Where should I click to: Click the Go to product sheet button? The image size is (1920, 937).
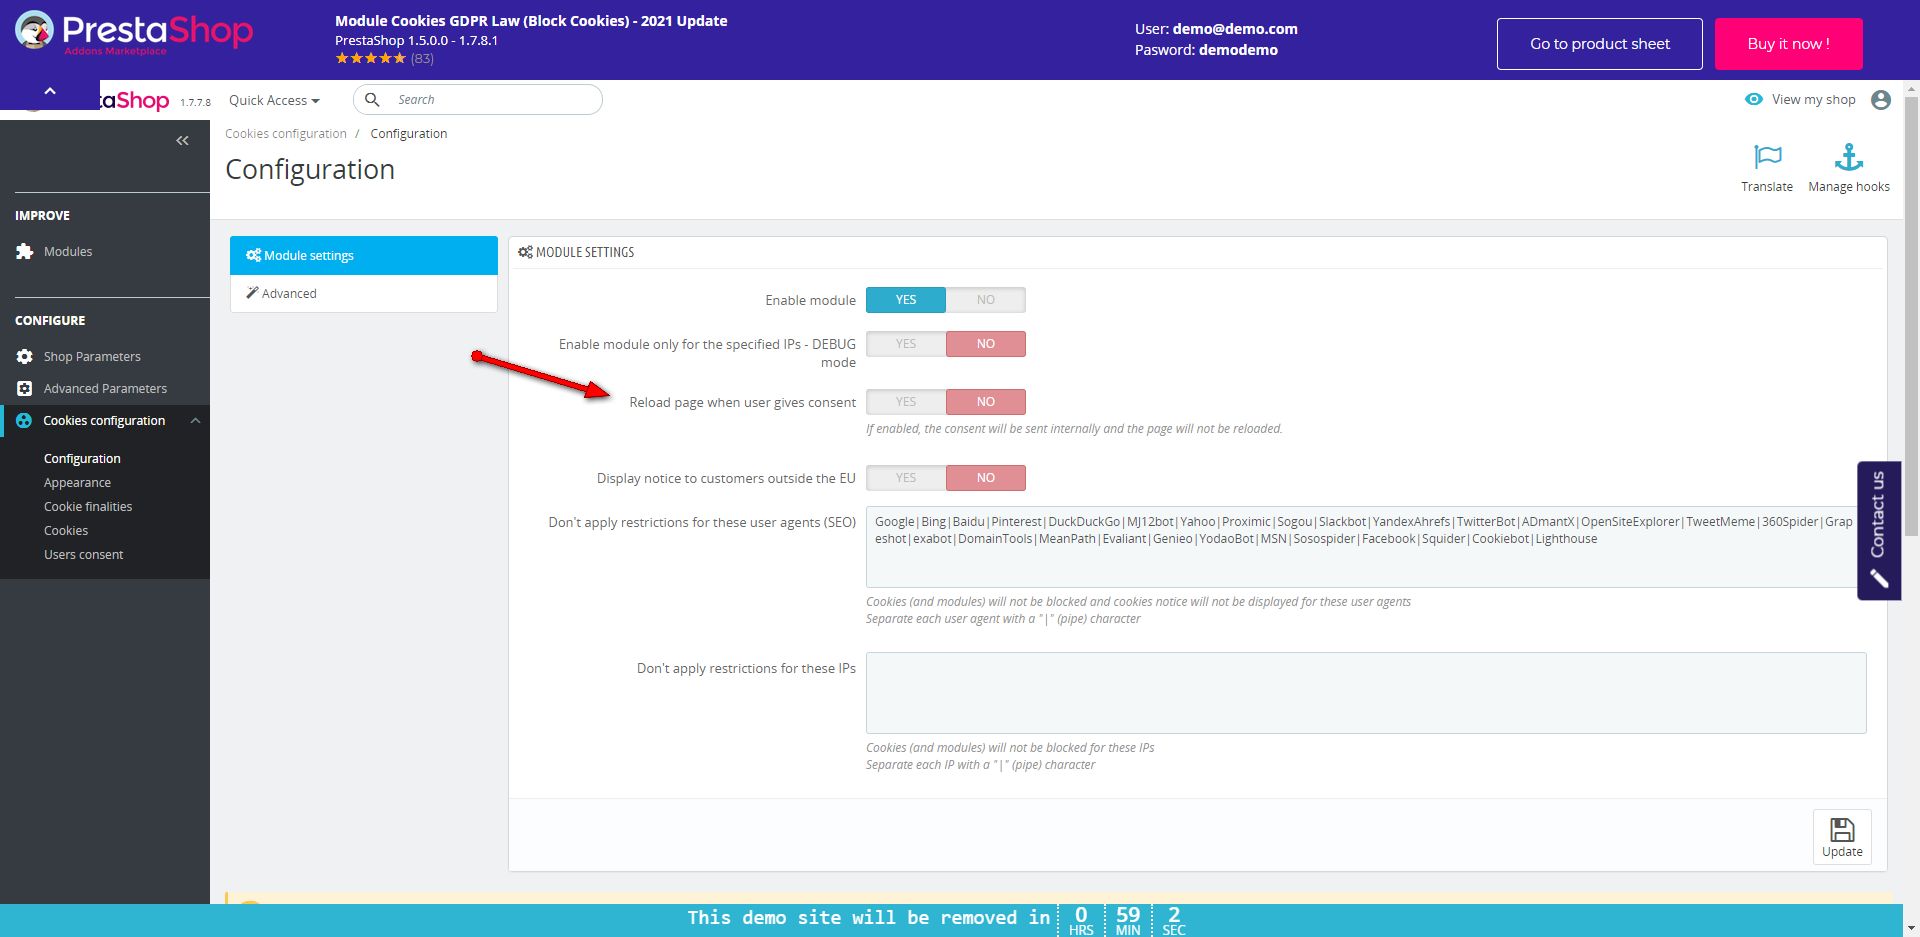tap(1600, 44)
